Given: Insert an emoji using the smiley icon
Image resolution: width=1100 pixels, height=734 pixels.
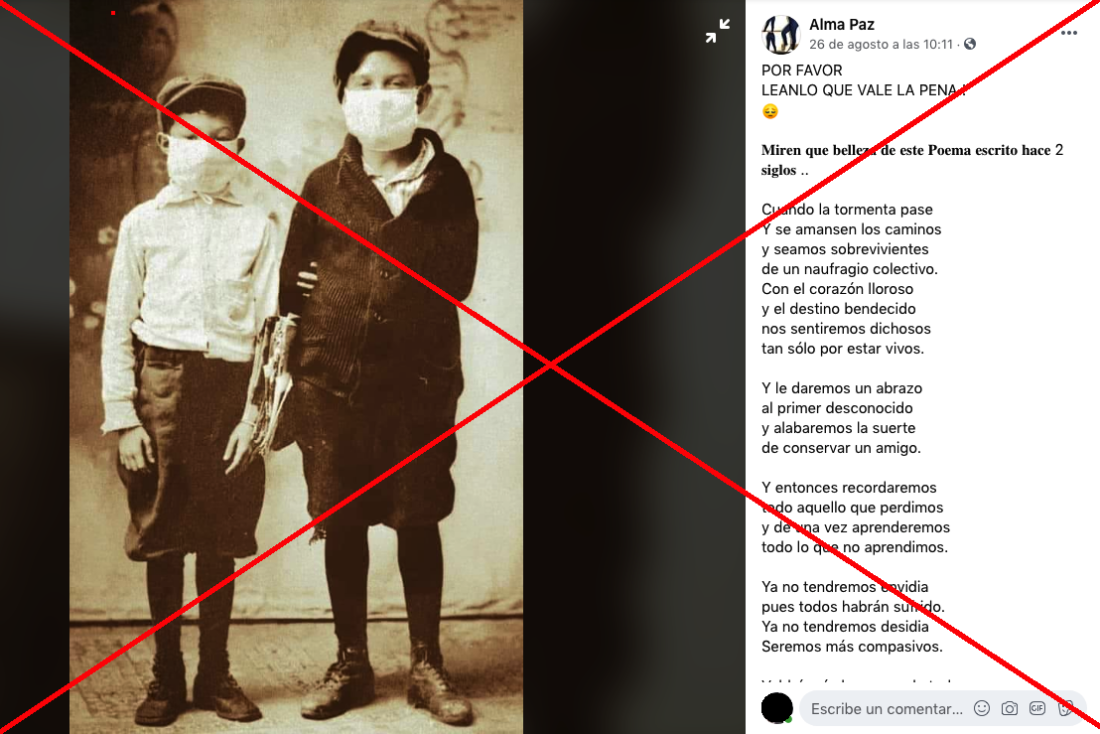Looking at the screenshot, I should 981,709.
